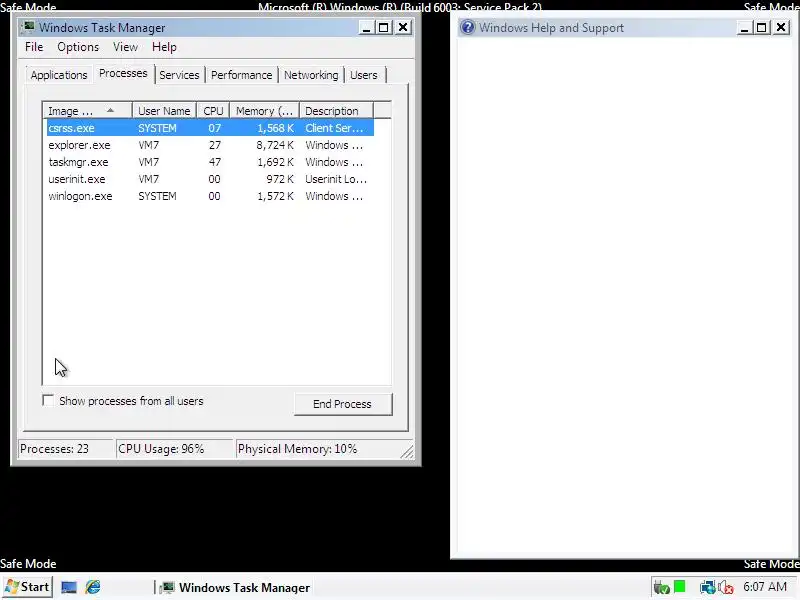Screen dimensions: 800x600
Task: Maximize the Windows Task Manager window
Action: coord(384,28)
